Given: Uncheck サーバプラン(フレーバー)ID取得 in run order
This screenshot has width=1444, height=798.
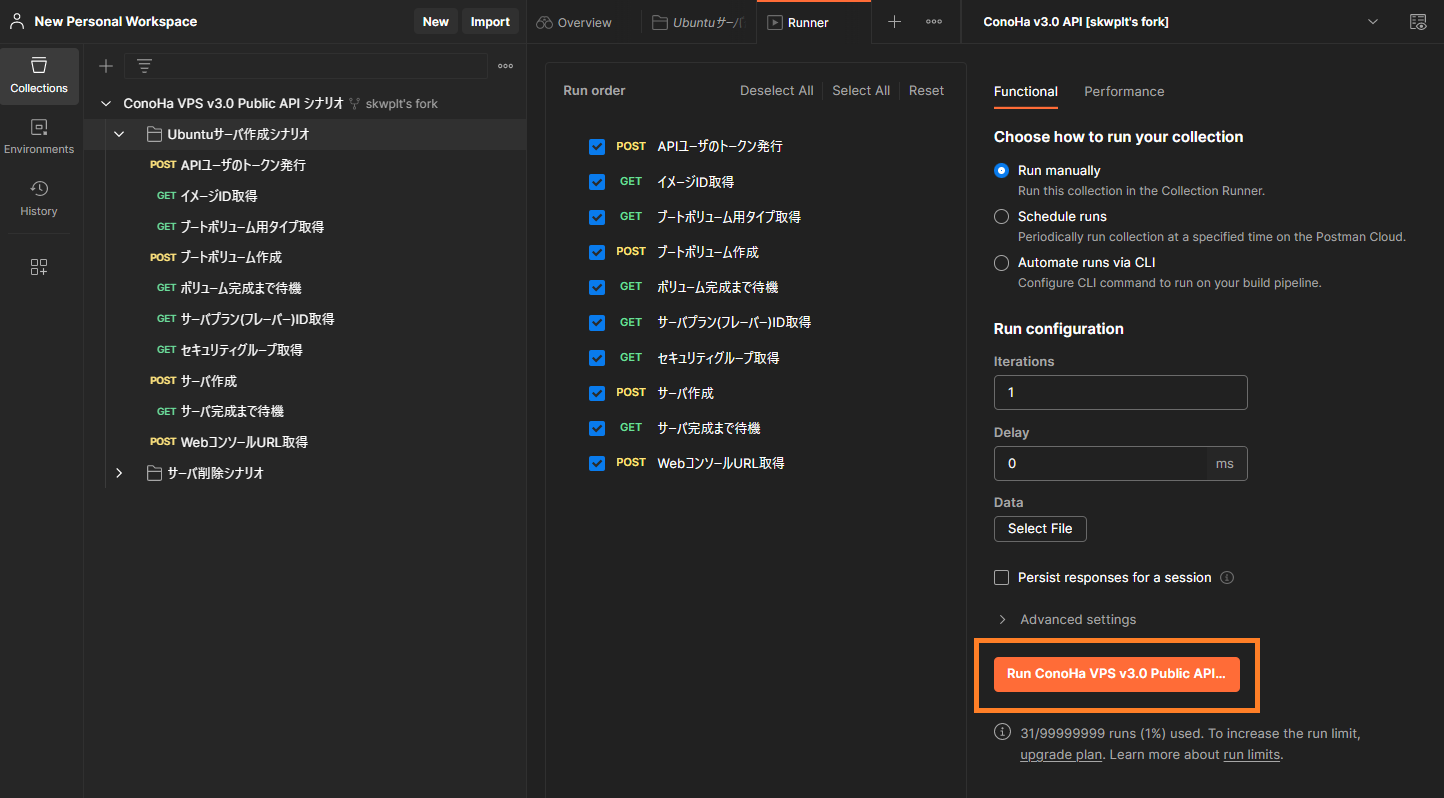Looking at the screenshot, I should pos(597,323).
